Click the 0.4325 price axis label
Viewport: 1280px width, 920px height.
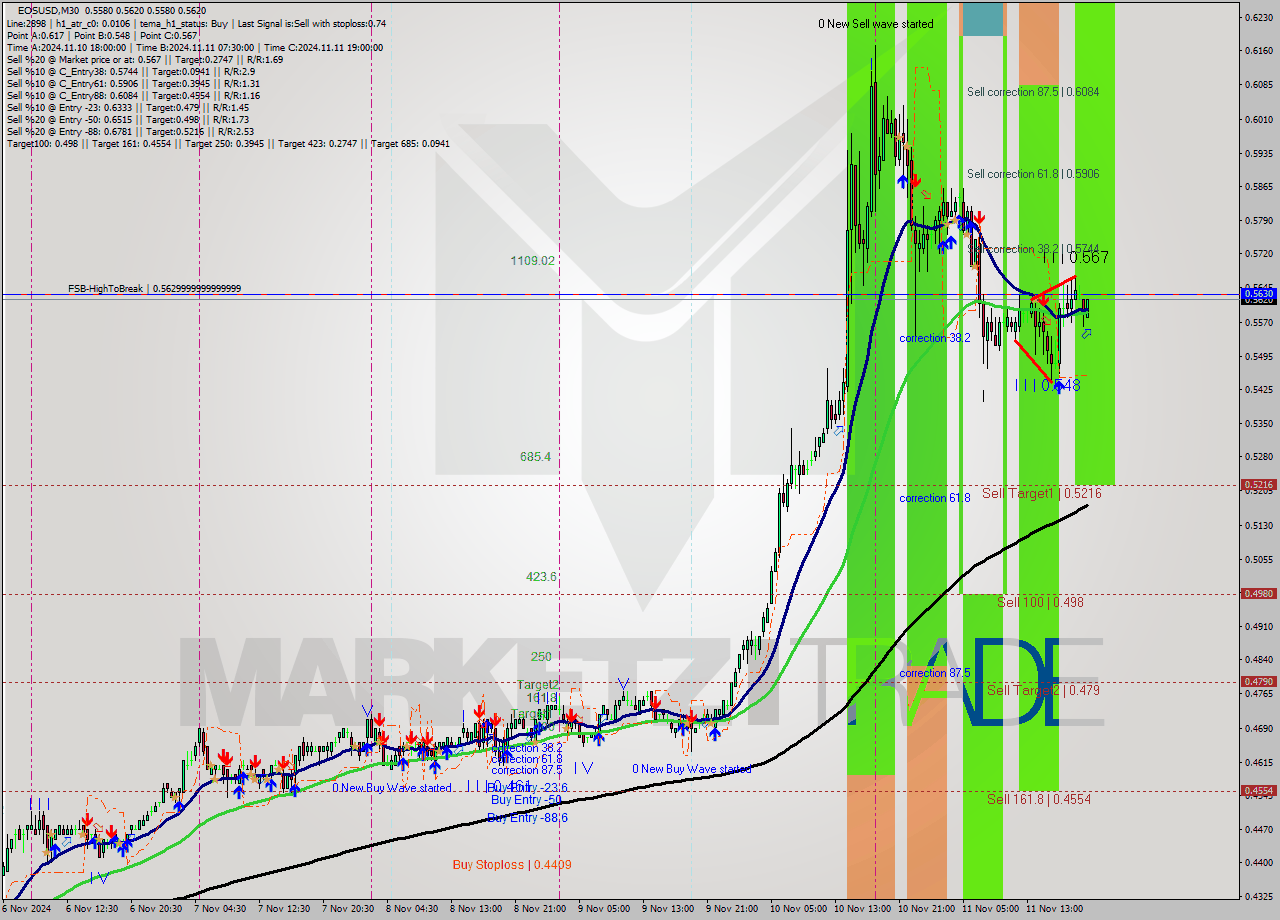tap(1260, 896)
